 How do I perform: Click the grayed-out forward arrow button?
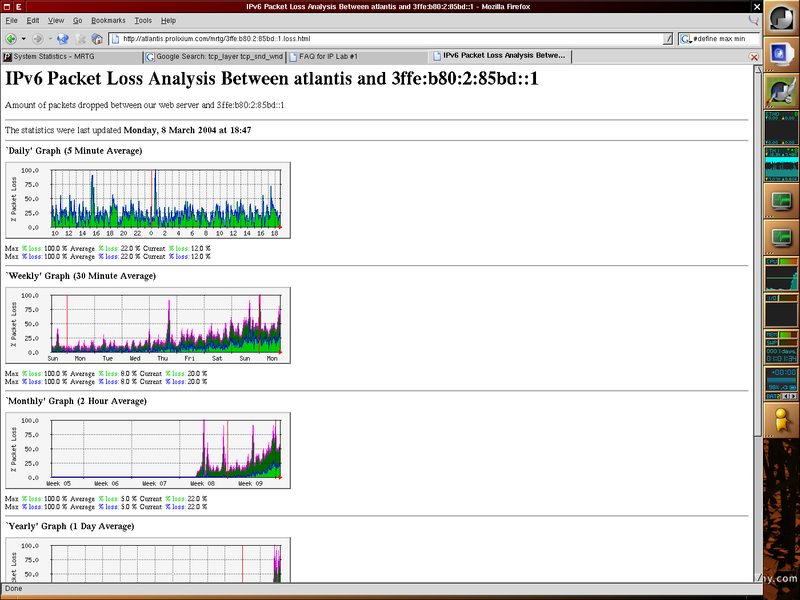[x=37, y=39]
